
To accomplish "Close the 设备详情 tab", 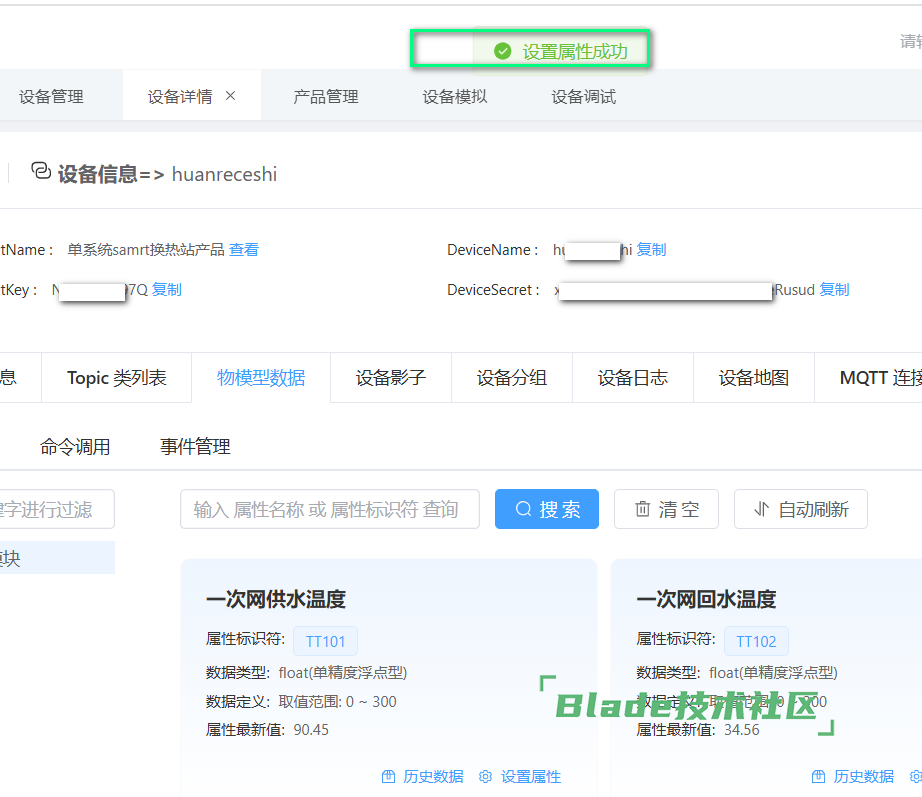I will click(x=230, y=96).
